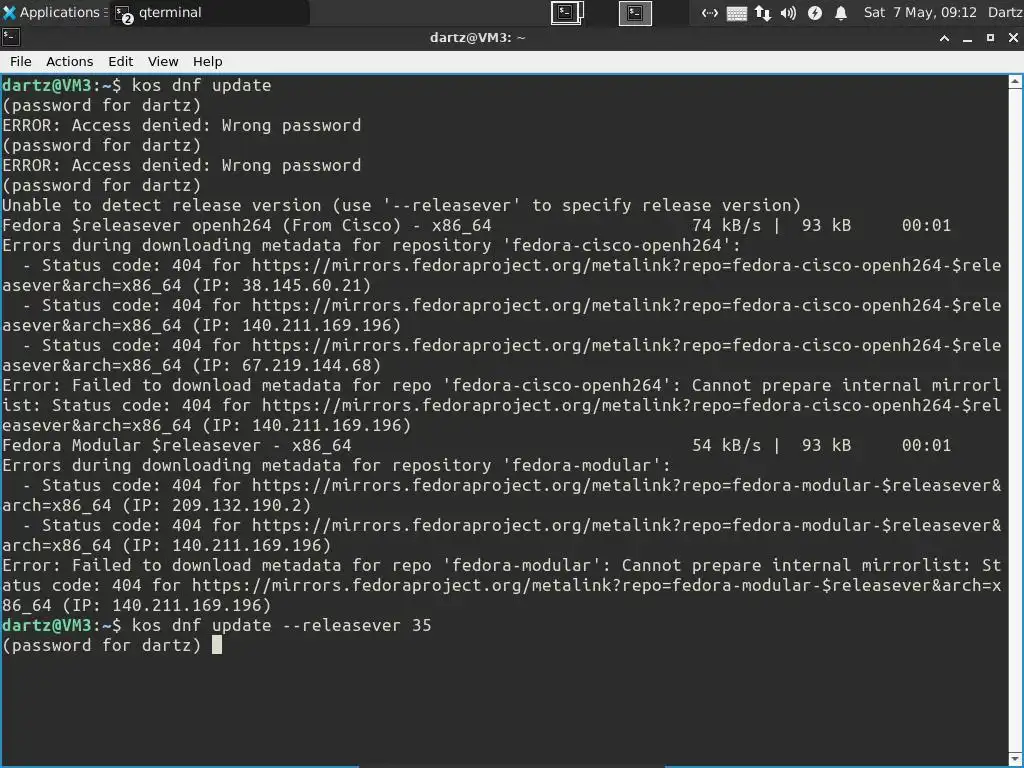Image resolution: width=1024 pixels, height=768 pixels.
Task: Open the volume speaker tray icon
Action: 788,12
